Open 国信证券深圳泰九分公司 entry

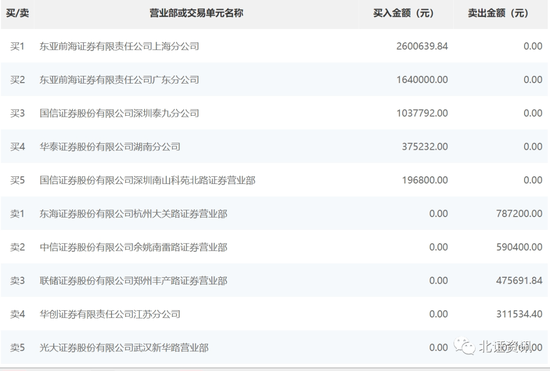(x=119, y=113)
